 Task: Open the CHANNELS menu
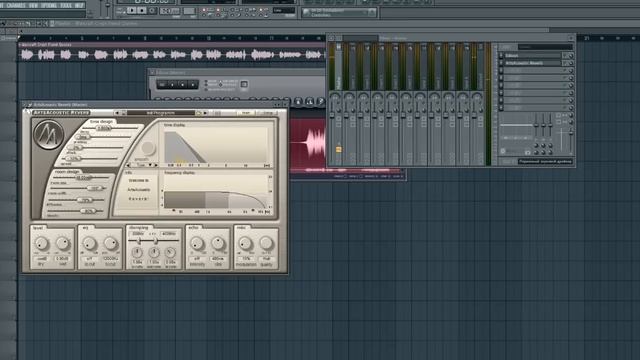pos(16,6)
